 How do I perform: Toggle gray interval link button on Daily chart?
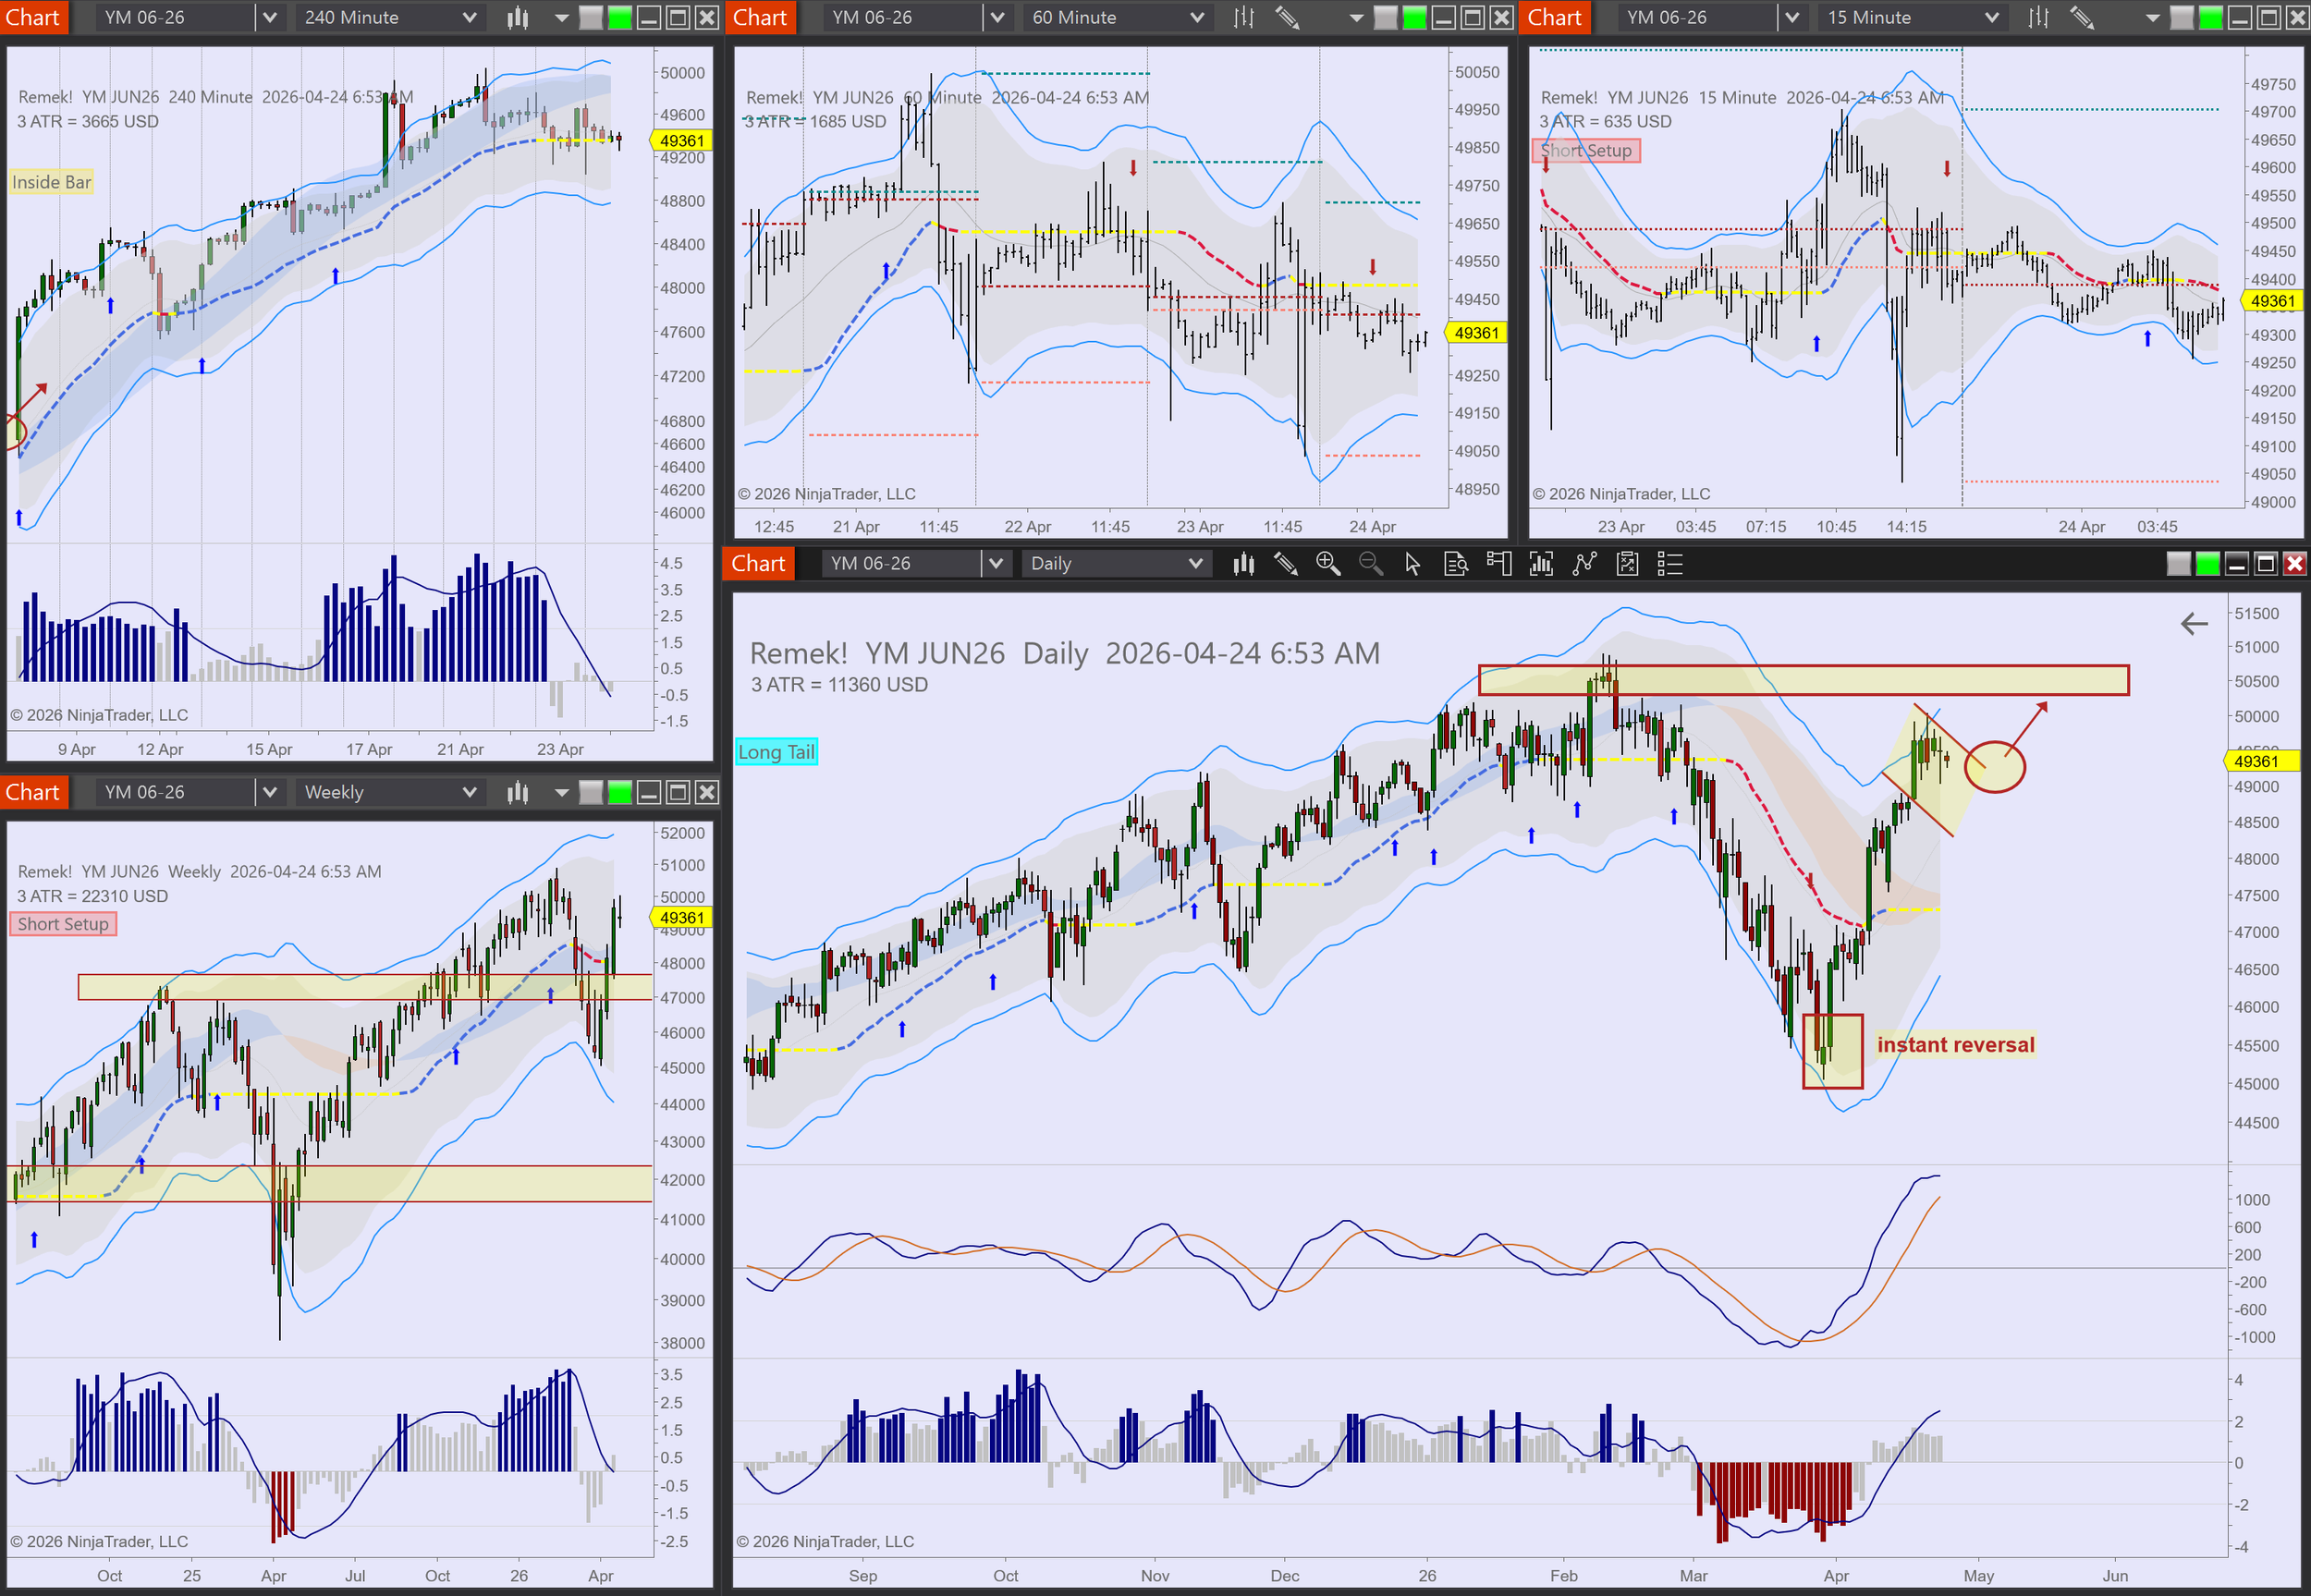(2178, 564)
